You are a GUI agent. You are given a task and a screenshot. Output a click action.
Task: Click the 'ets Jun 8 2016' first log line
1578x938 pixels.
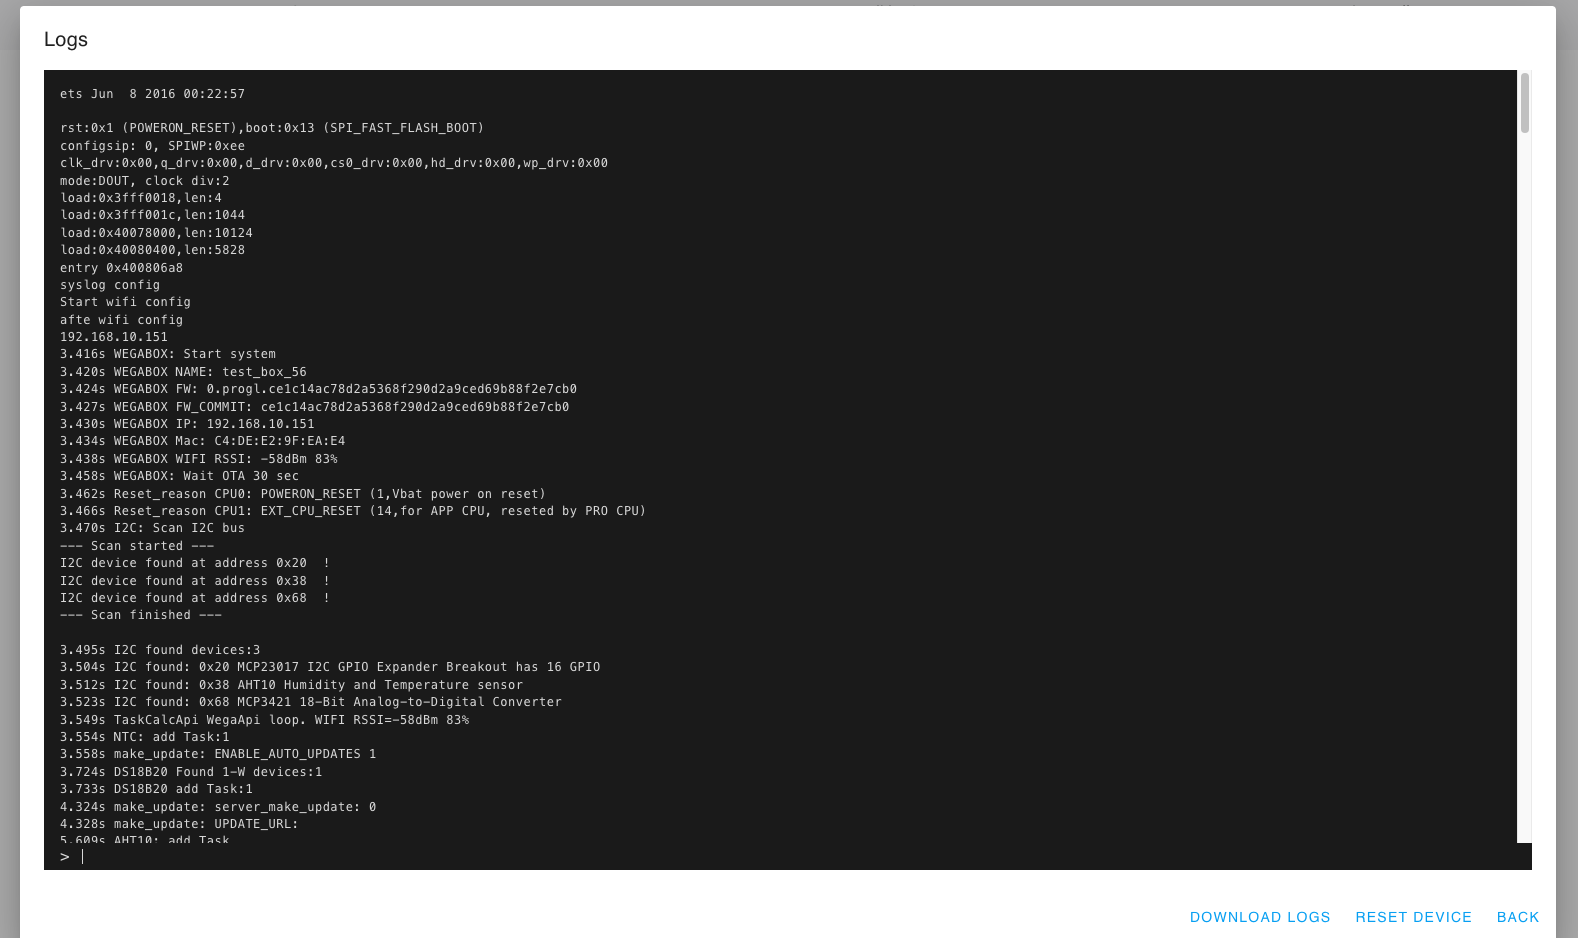point(152,94)
